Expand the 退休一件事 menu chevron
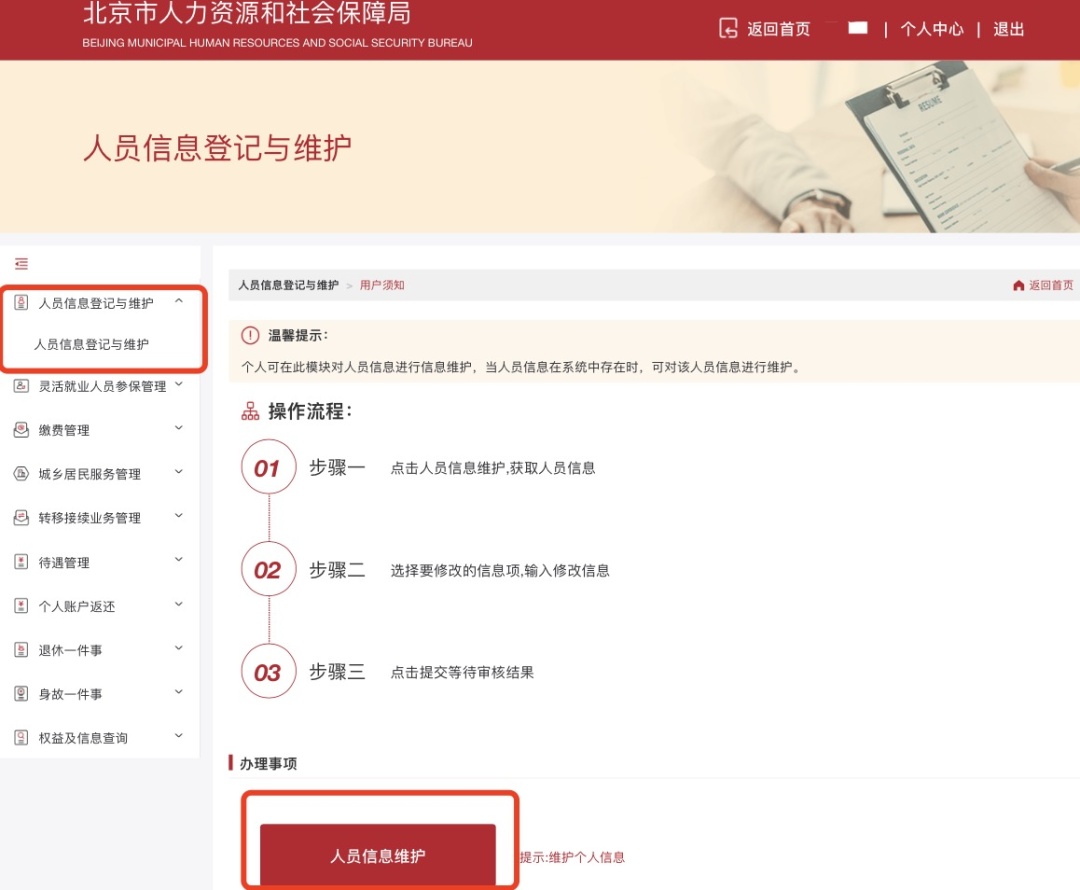1080x890 pixels. click(x=178, y=648)
